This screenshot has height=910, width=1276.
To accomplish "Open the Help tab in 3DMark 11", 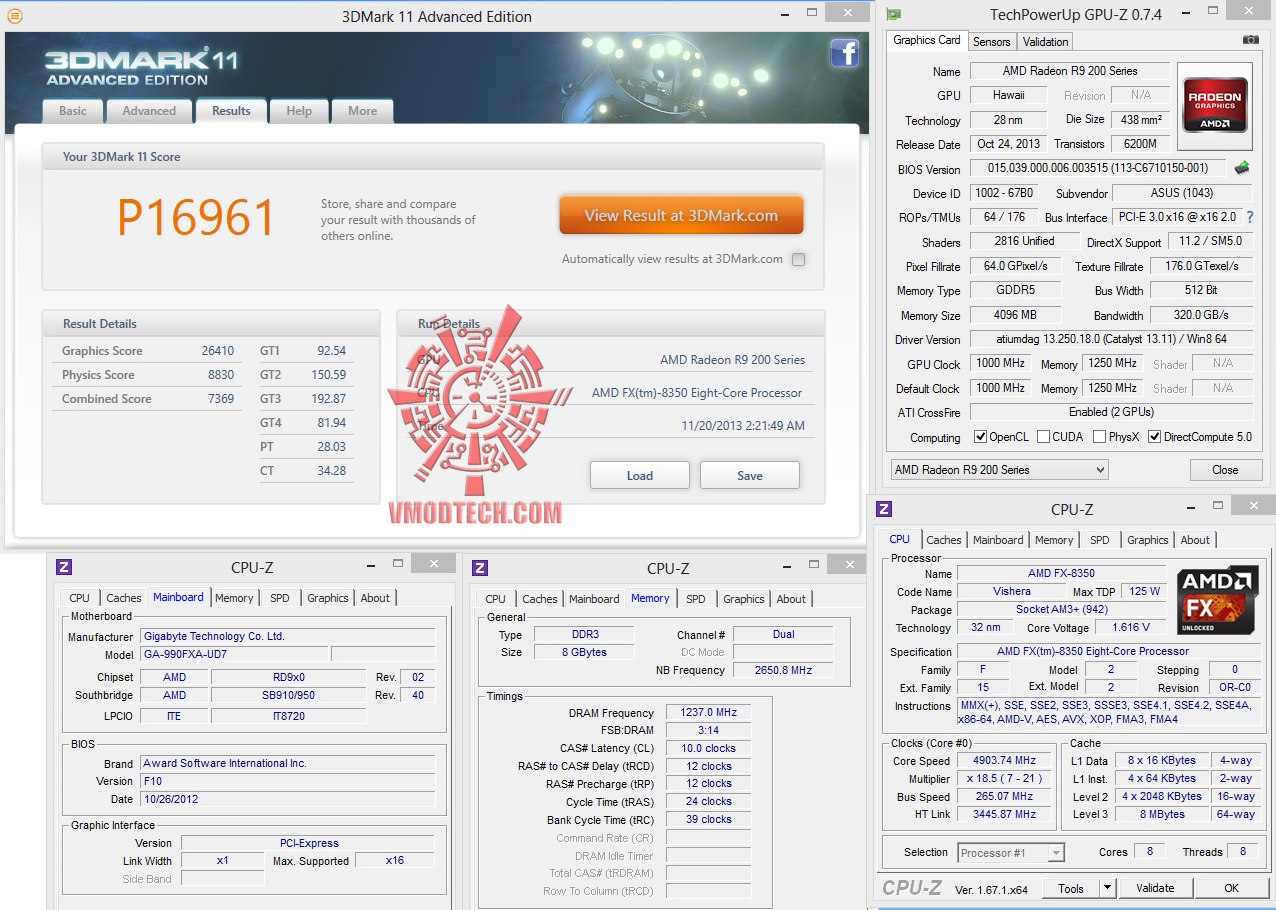I will click(x=299, y=111).
